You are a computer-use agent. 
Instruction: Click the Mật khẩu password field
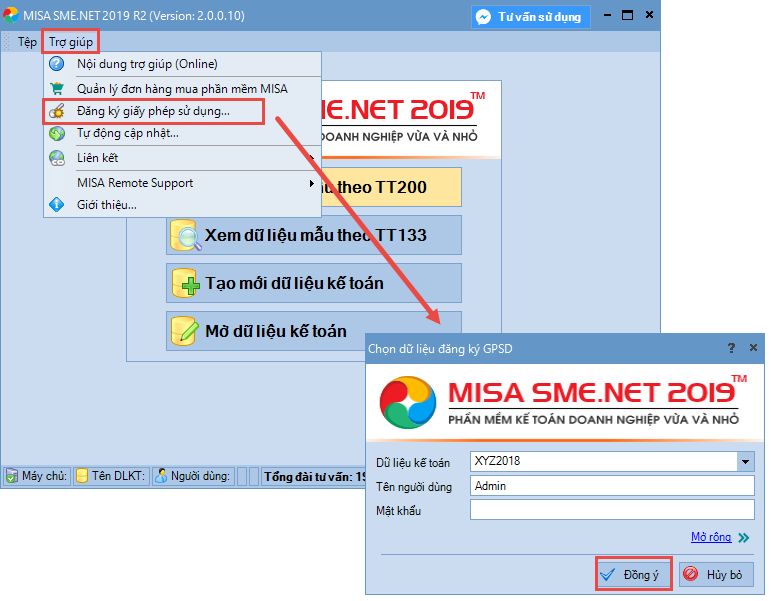[x=612, y=510]
